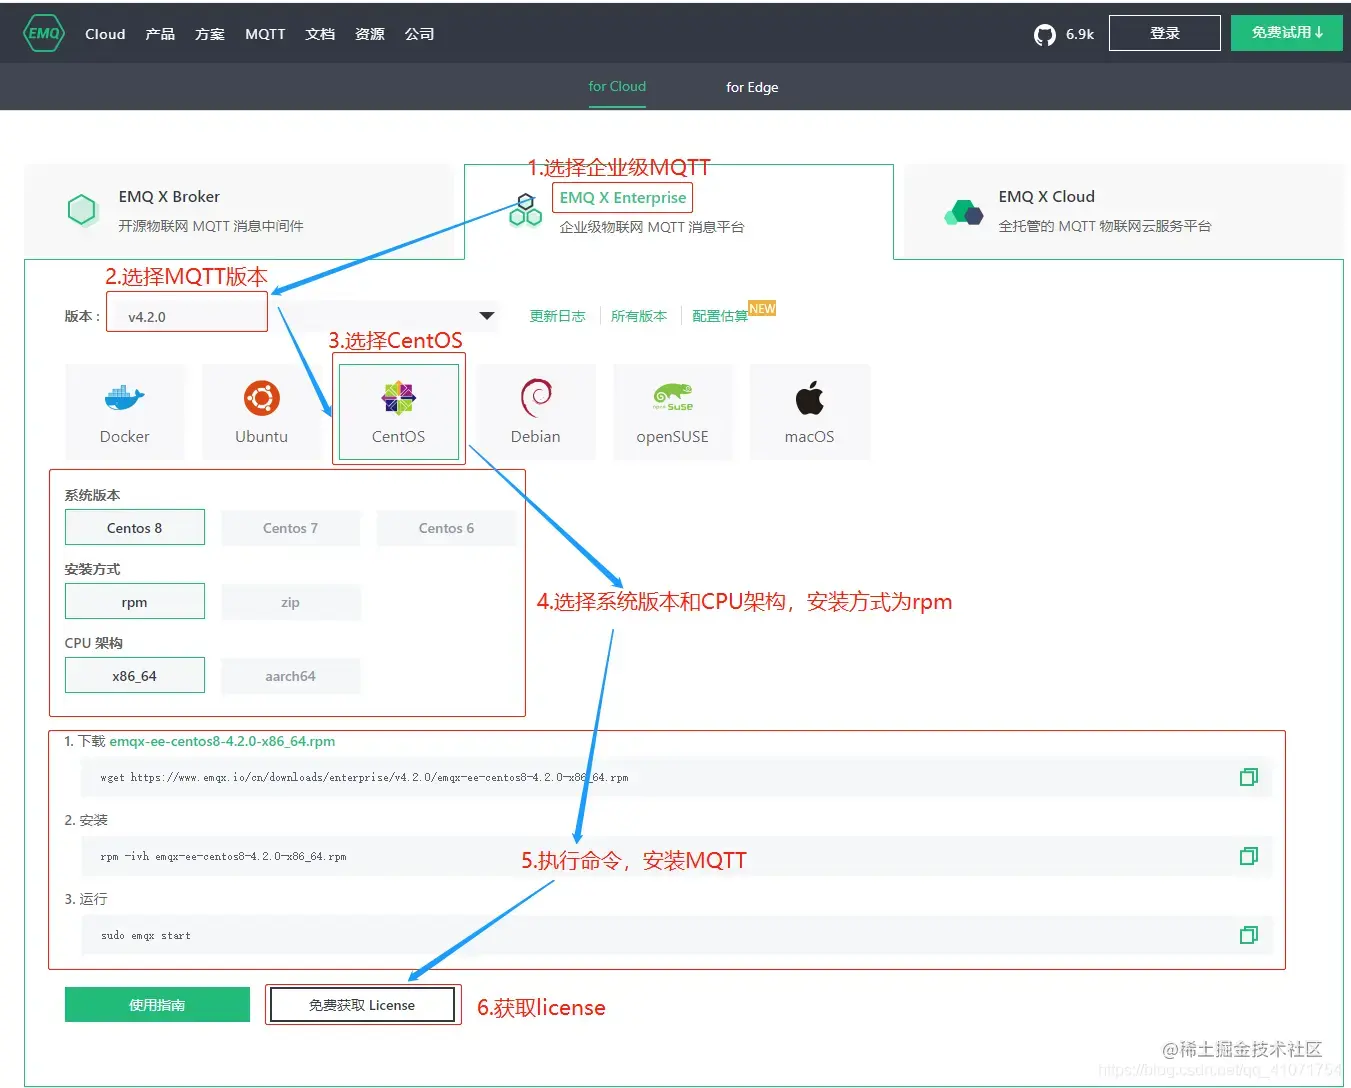This screenshot has height=1088, width=1351.
Task: Select the Docker whale icon
Action: 125,398
